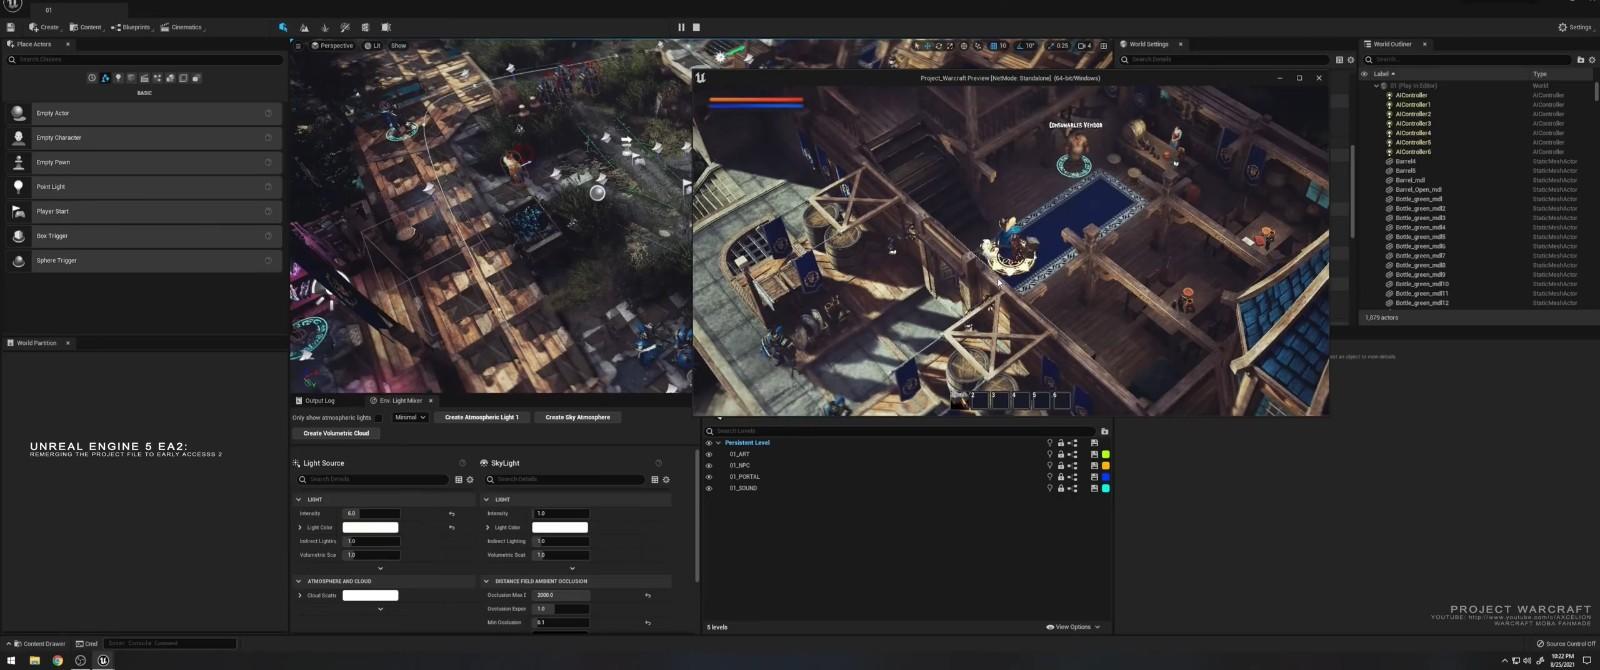Expand the Light Color property under Light Source
1600x670 pixels.
pos(300,528)
